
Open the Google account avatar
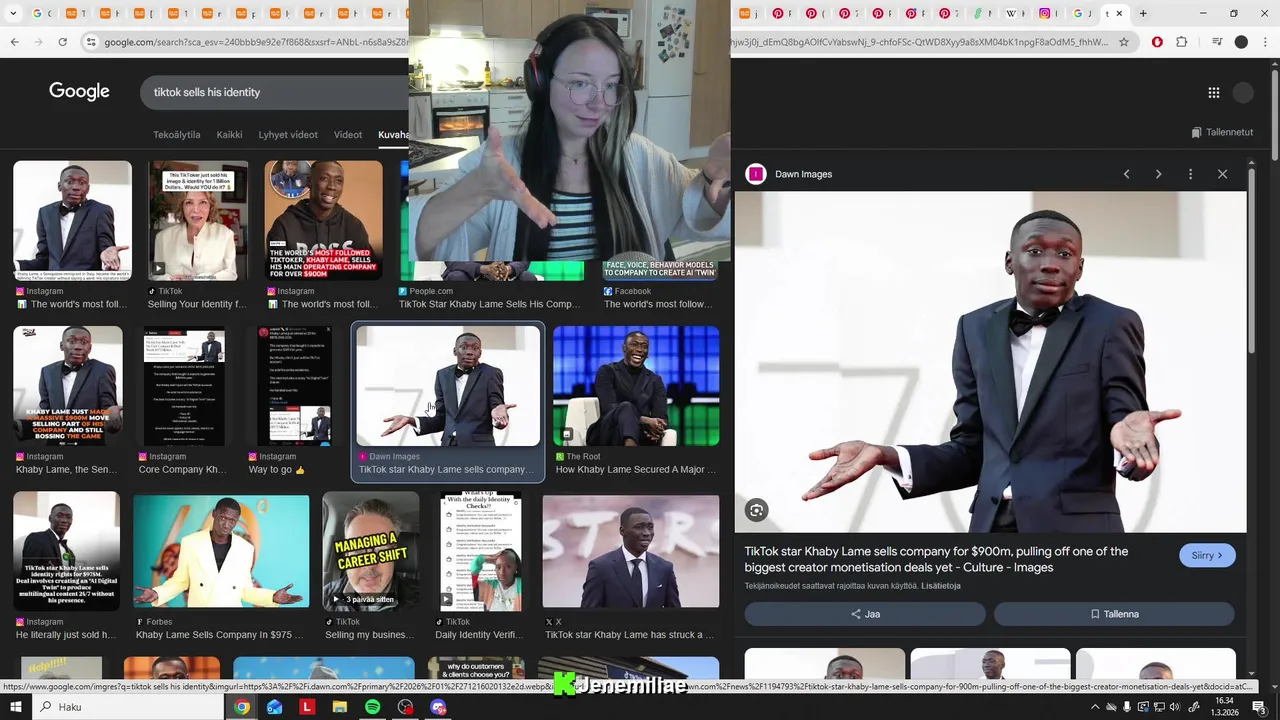[1243, 92]
